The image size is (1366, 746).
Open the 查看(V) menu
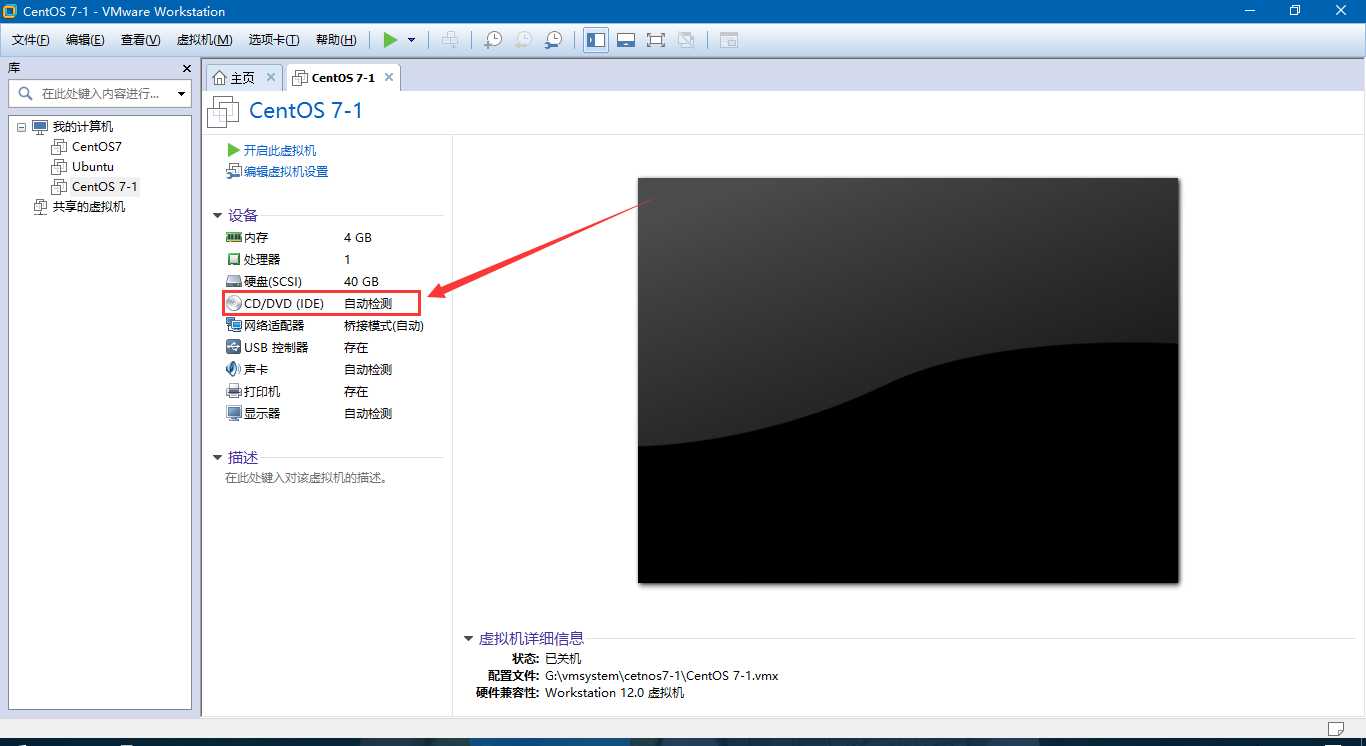click(x=140, y=40)
